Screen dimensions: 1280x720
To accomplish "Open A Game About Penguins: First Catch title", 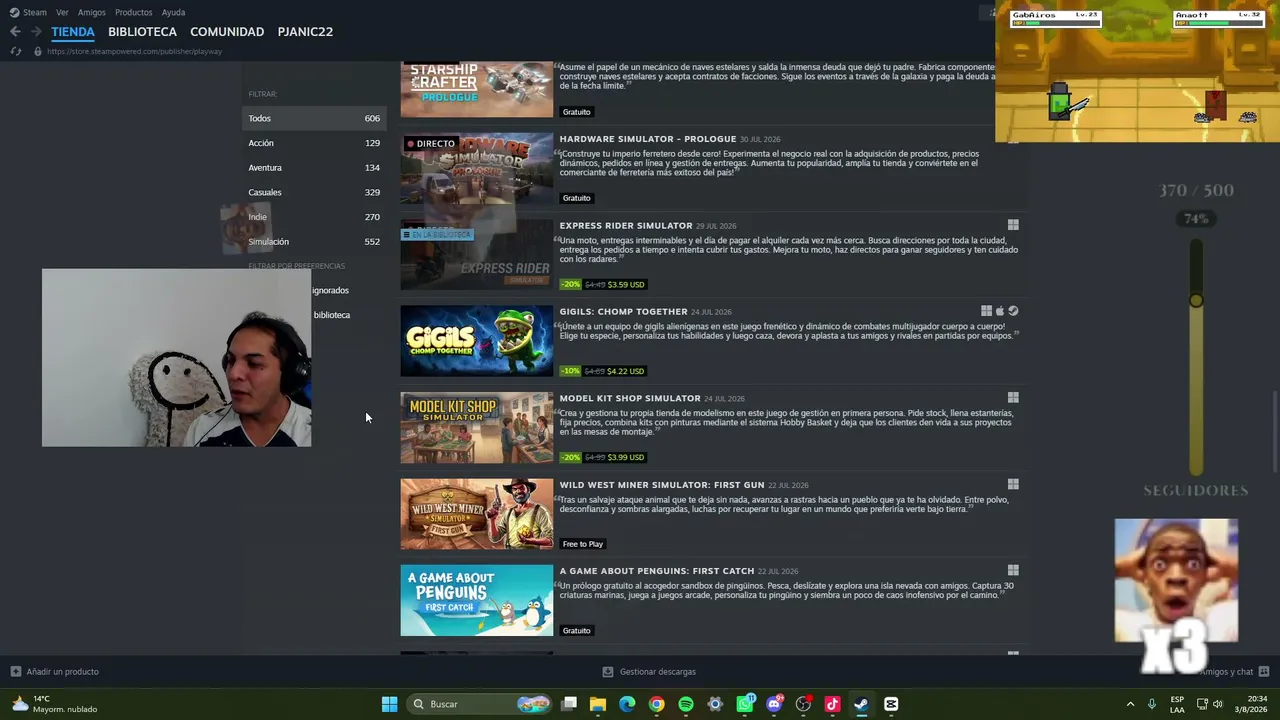I will [656, 570].
